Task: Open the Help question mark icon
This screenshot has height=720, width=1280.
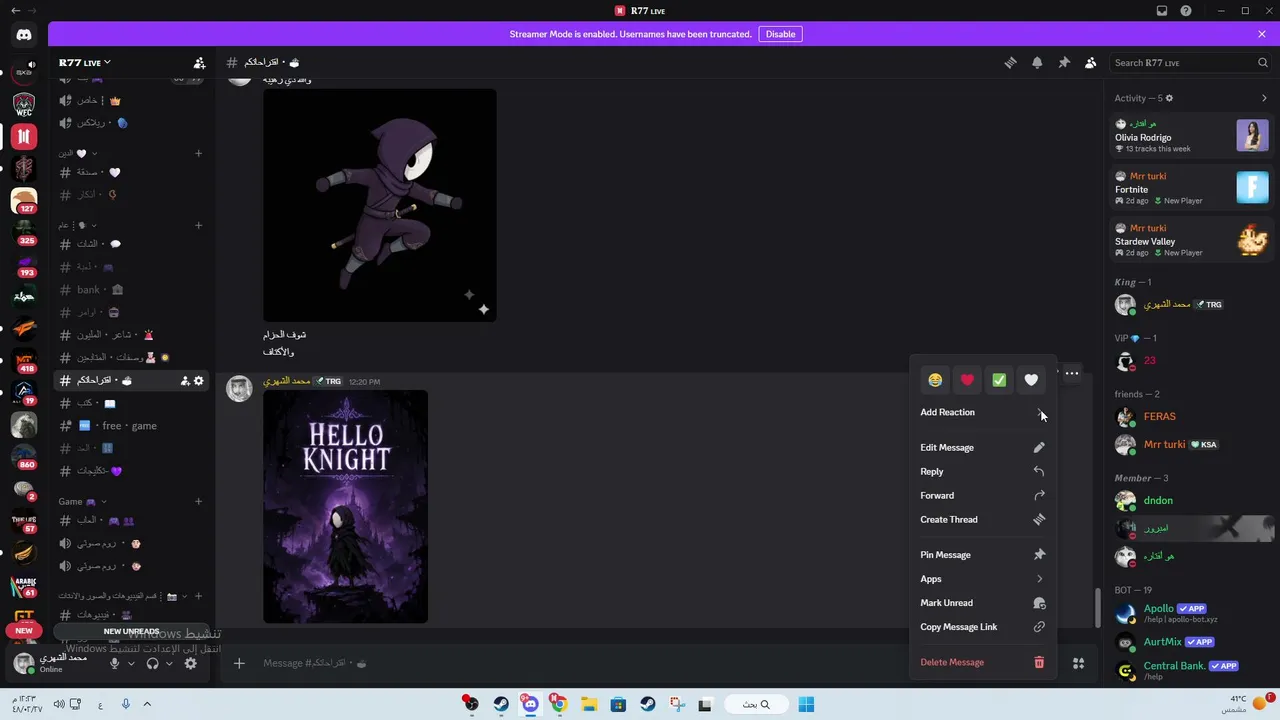Action: click(1186, 11)
